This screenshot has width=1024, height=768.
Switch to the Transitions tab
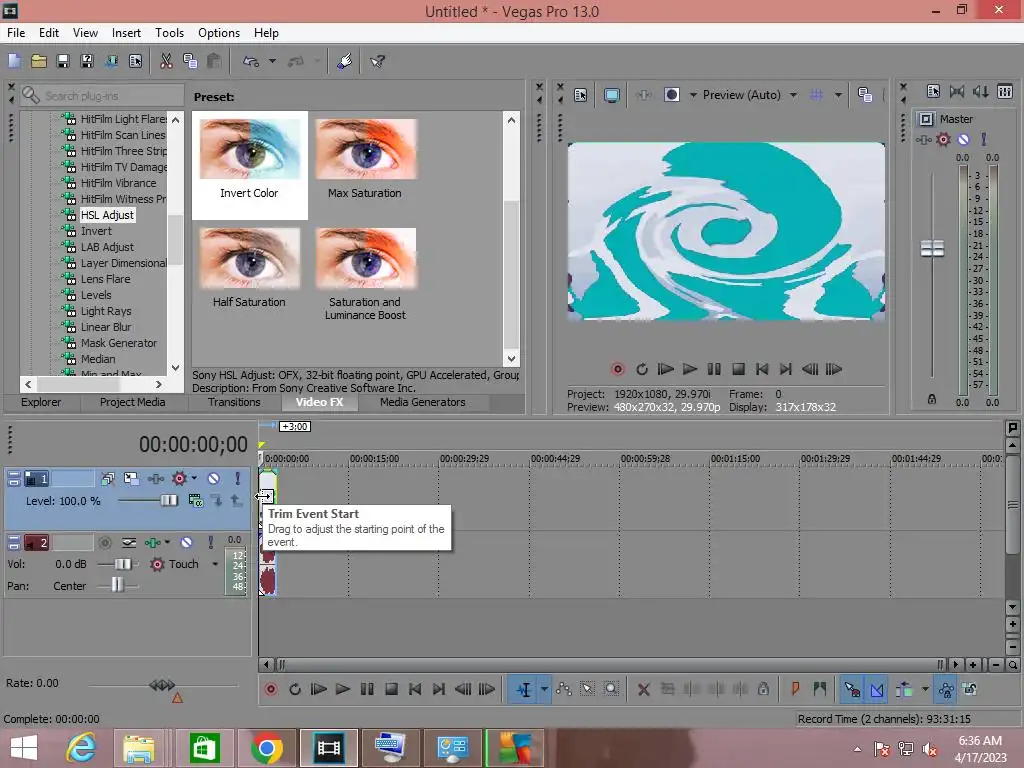point(234,402)
